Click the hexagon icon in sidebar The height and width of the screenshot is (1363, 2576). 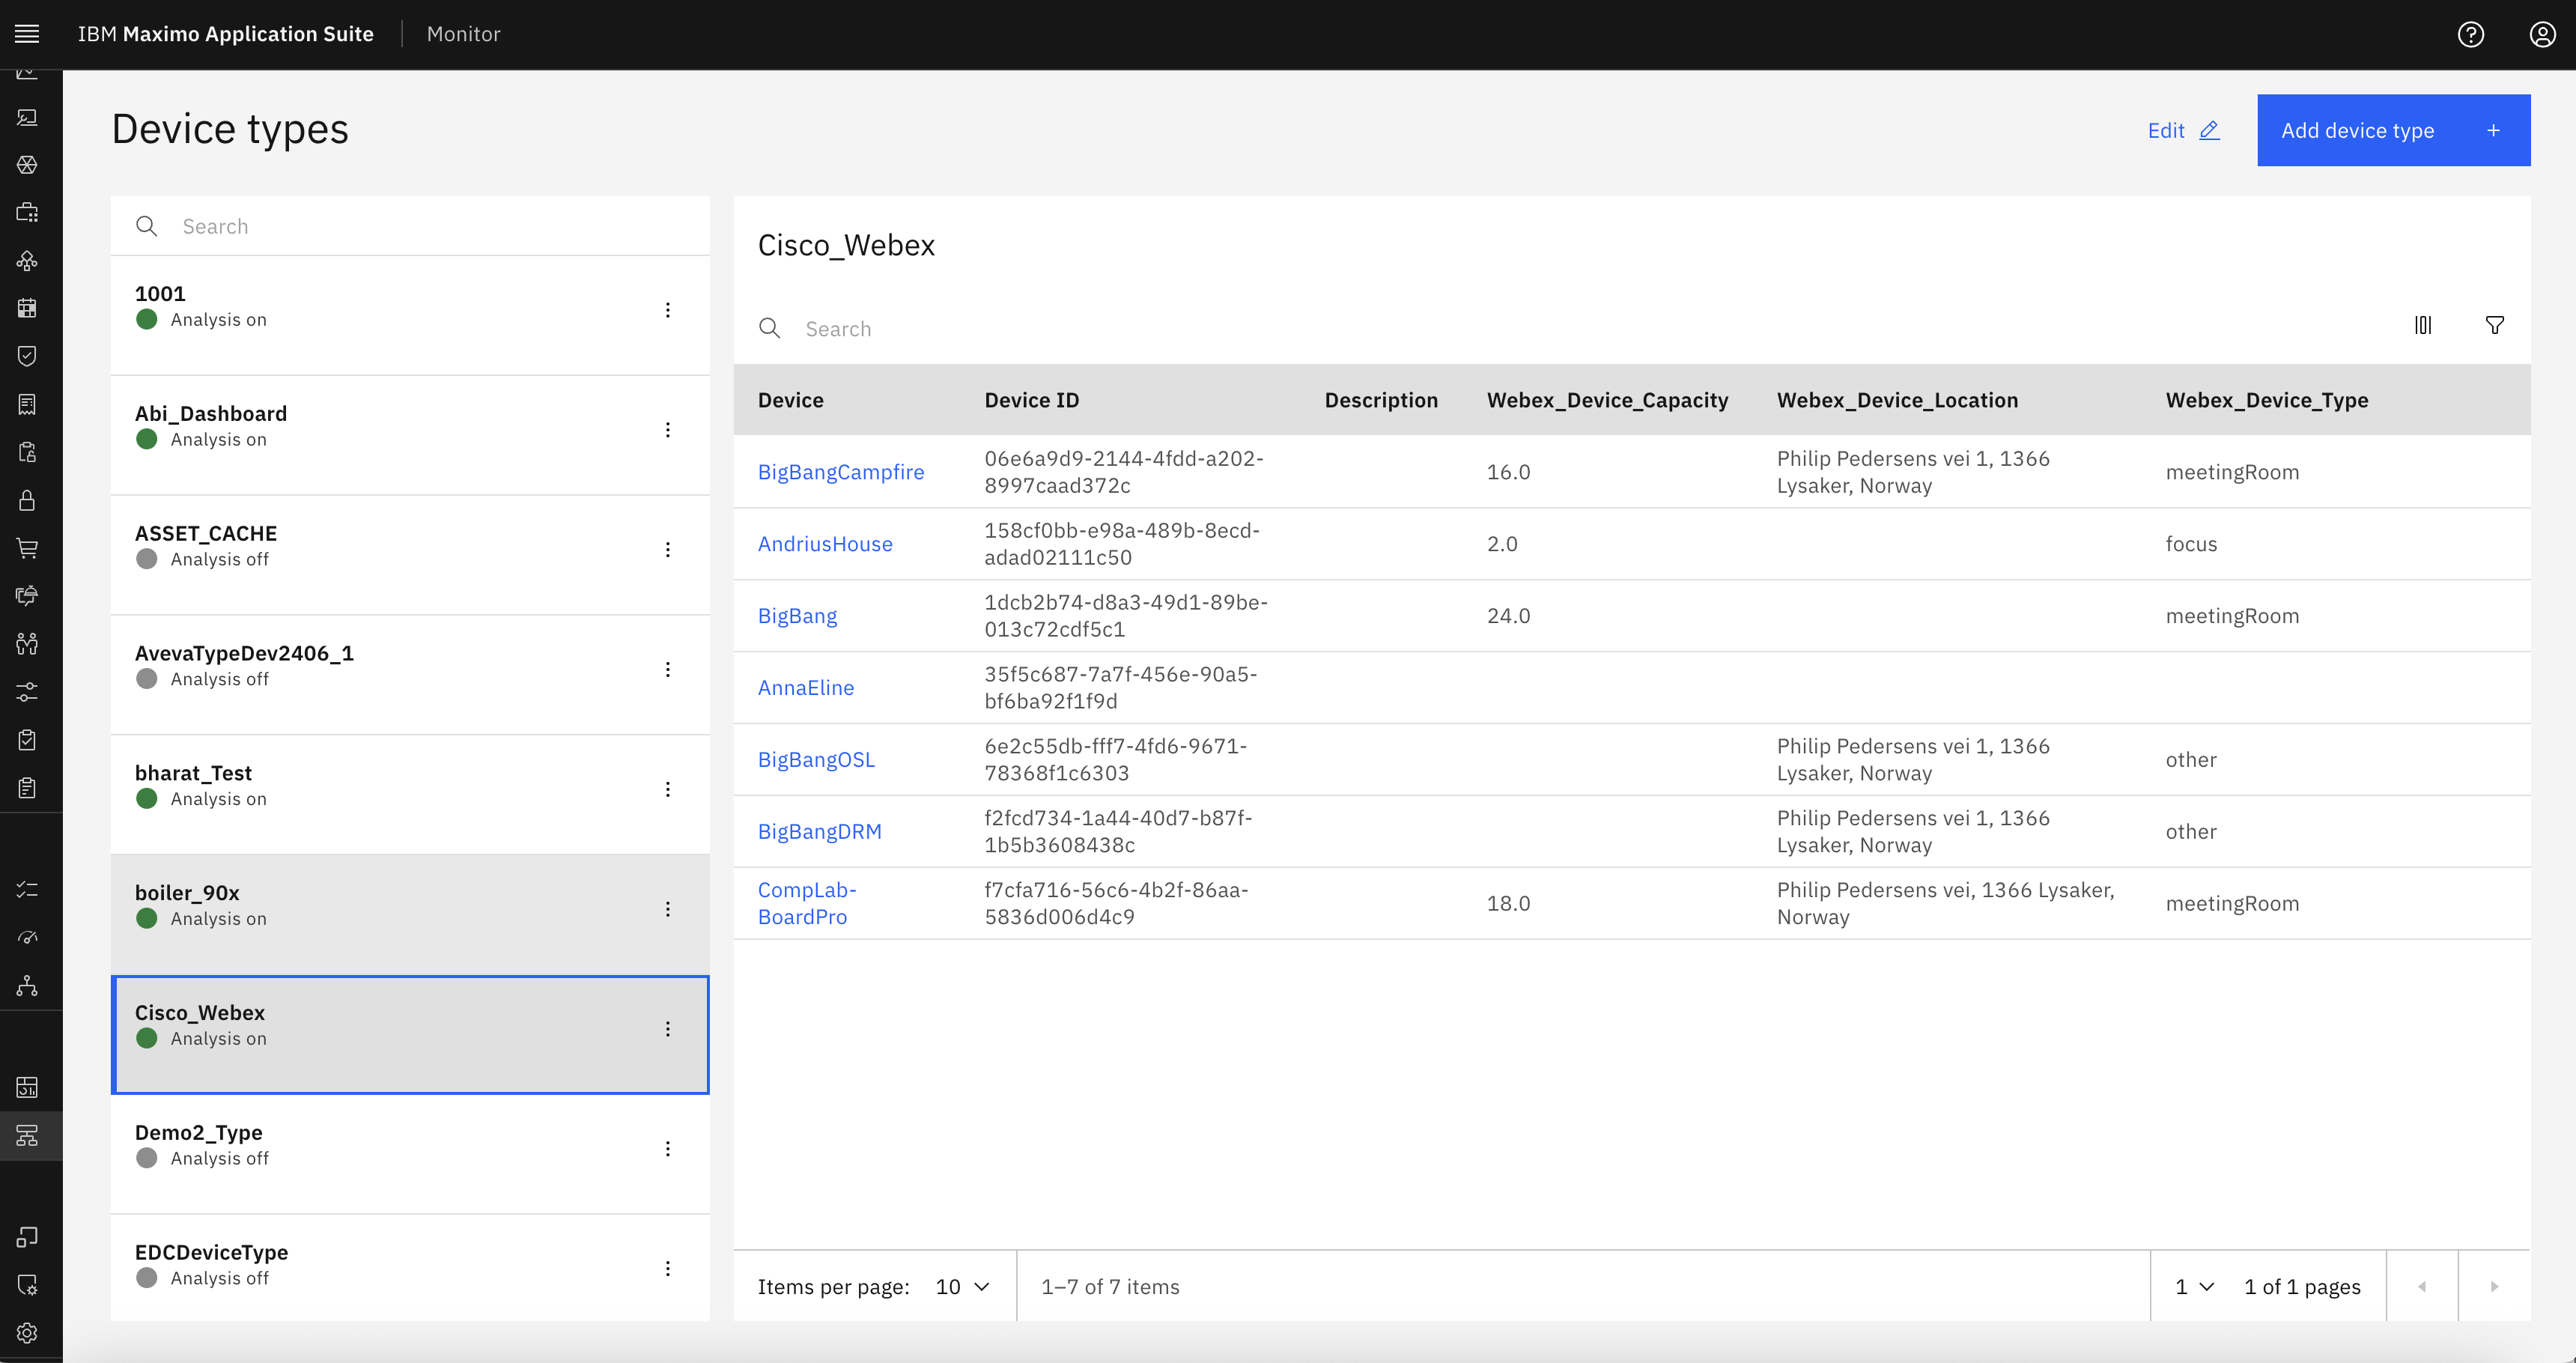(x=27, y=164)
